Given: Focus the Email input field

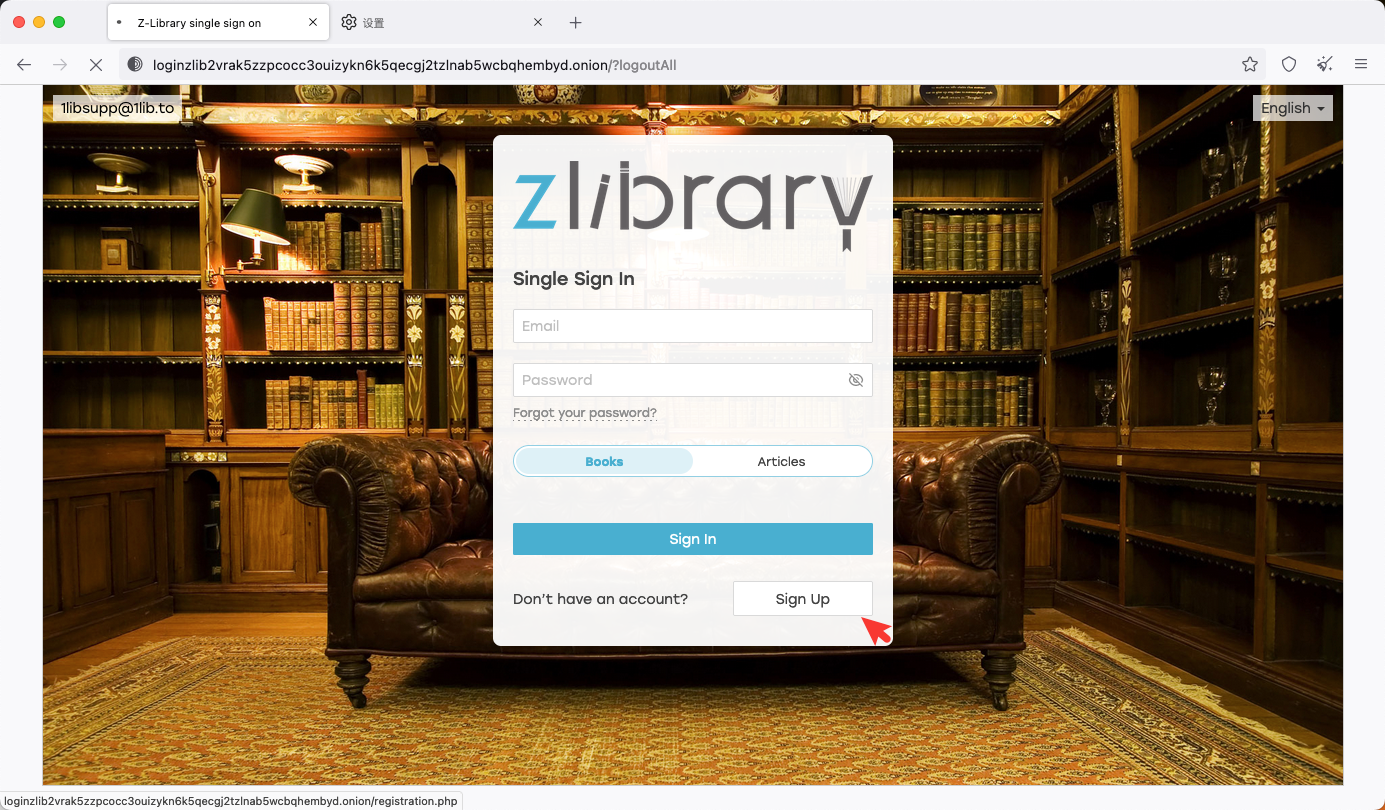Looking at the screenshot, I should point(693,326).
